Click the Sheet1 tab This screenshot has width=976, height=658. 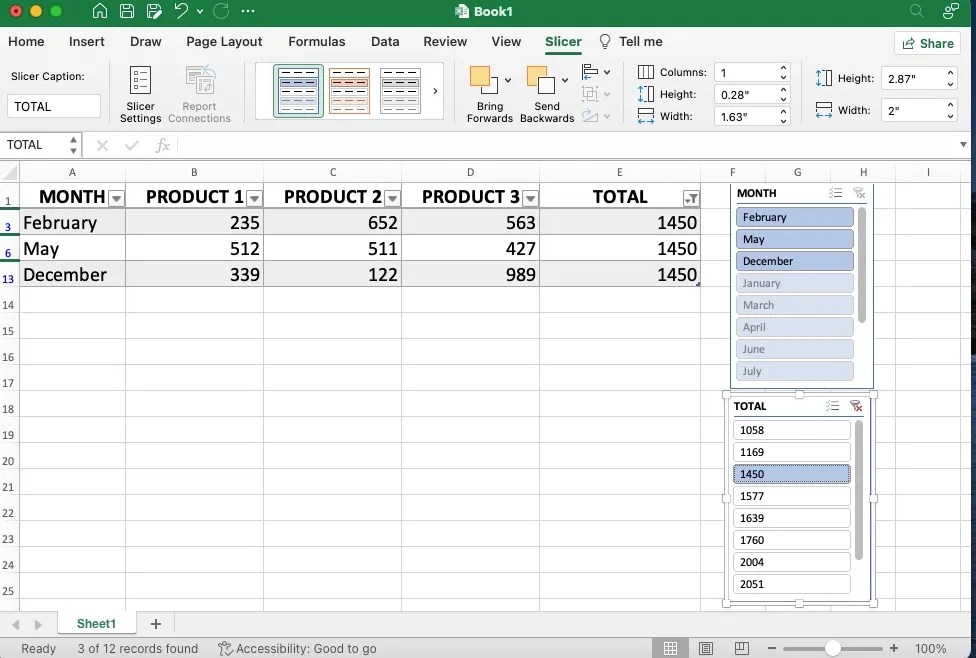coord(95,623)
